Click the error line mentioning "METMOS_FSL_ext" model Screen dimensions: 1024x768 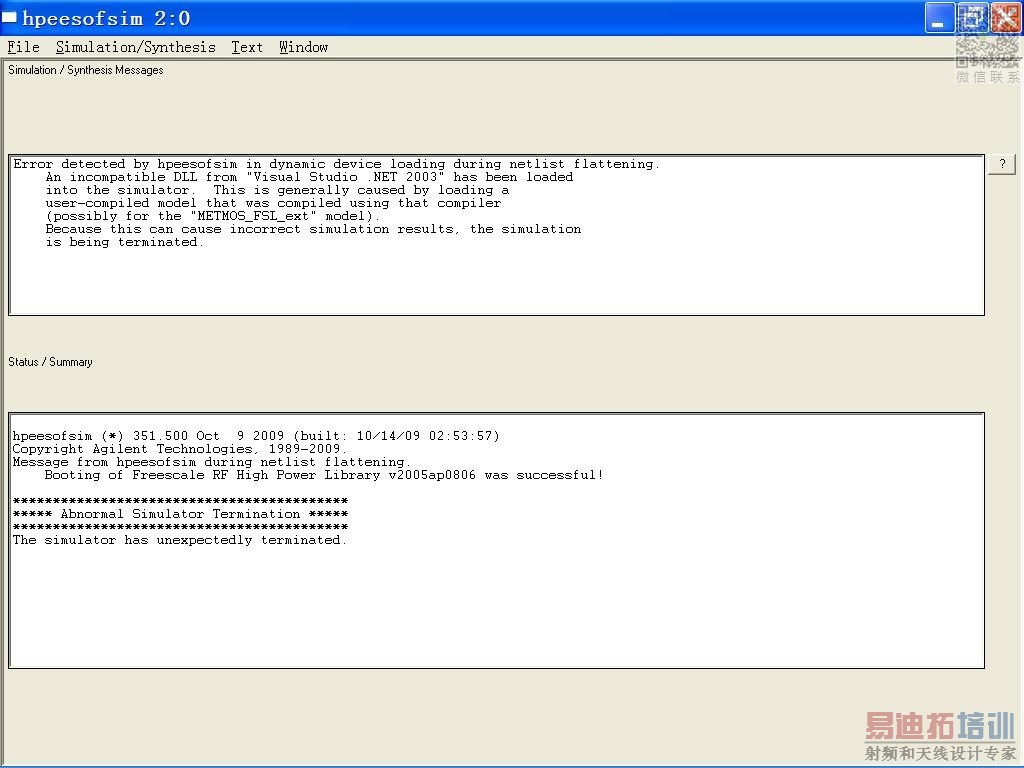[213, 216]
